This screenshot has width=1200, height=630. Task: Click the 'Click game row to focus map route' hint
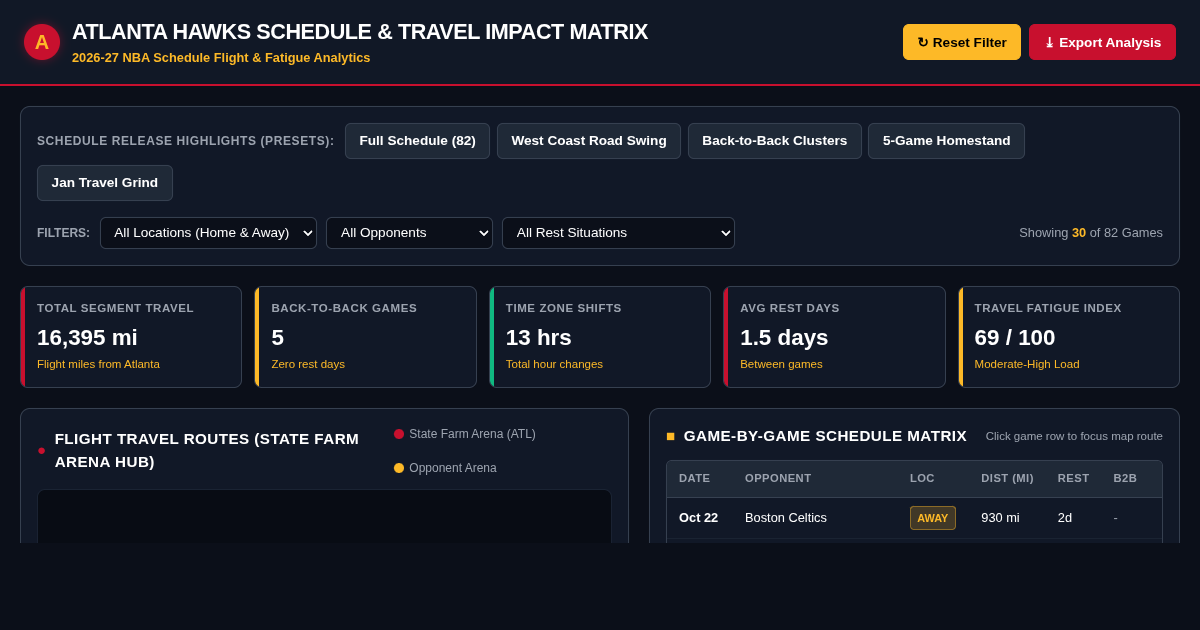[x=1074, y=436]
